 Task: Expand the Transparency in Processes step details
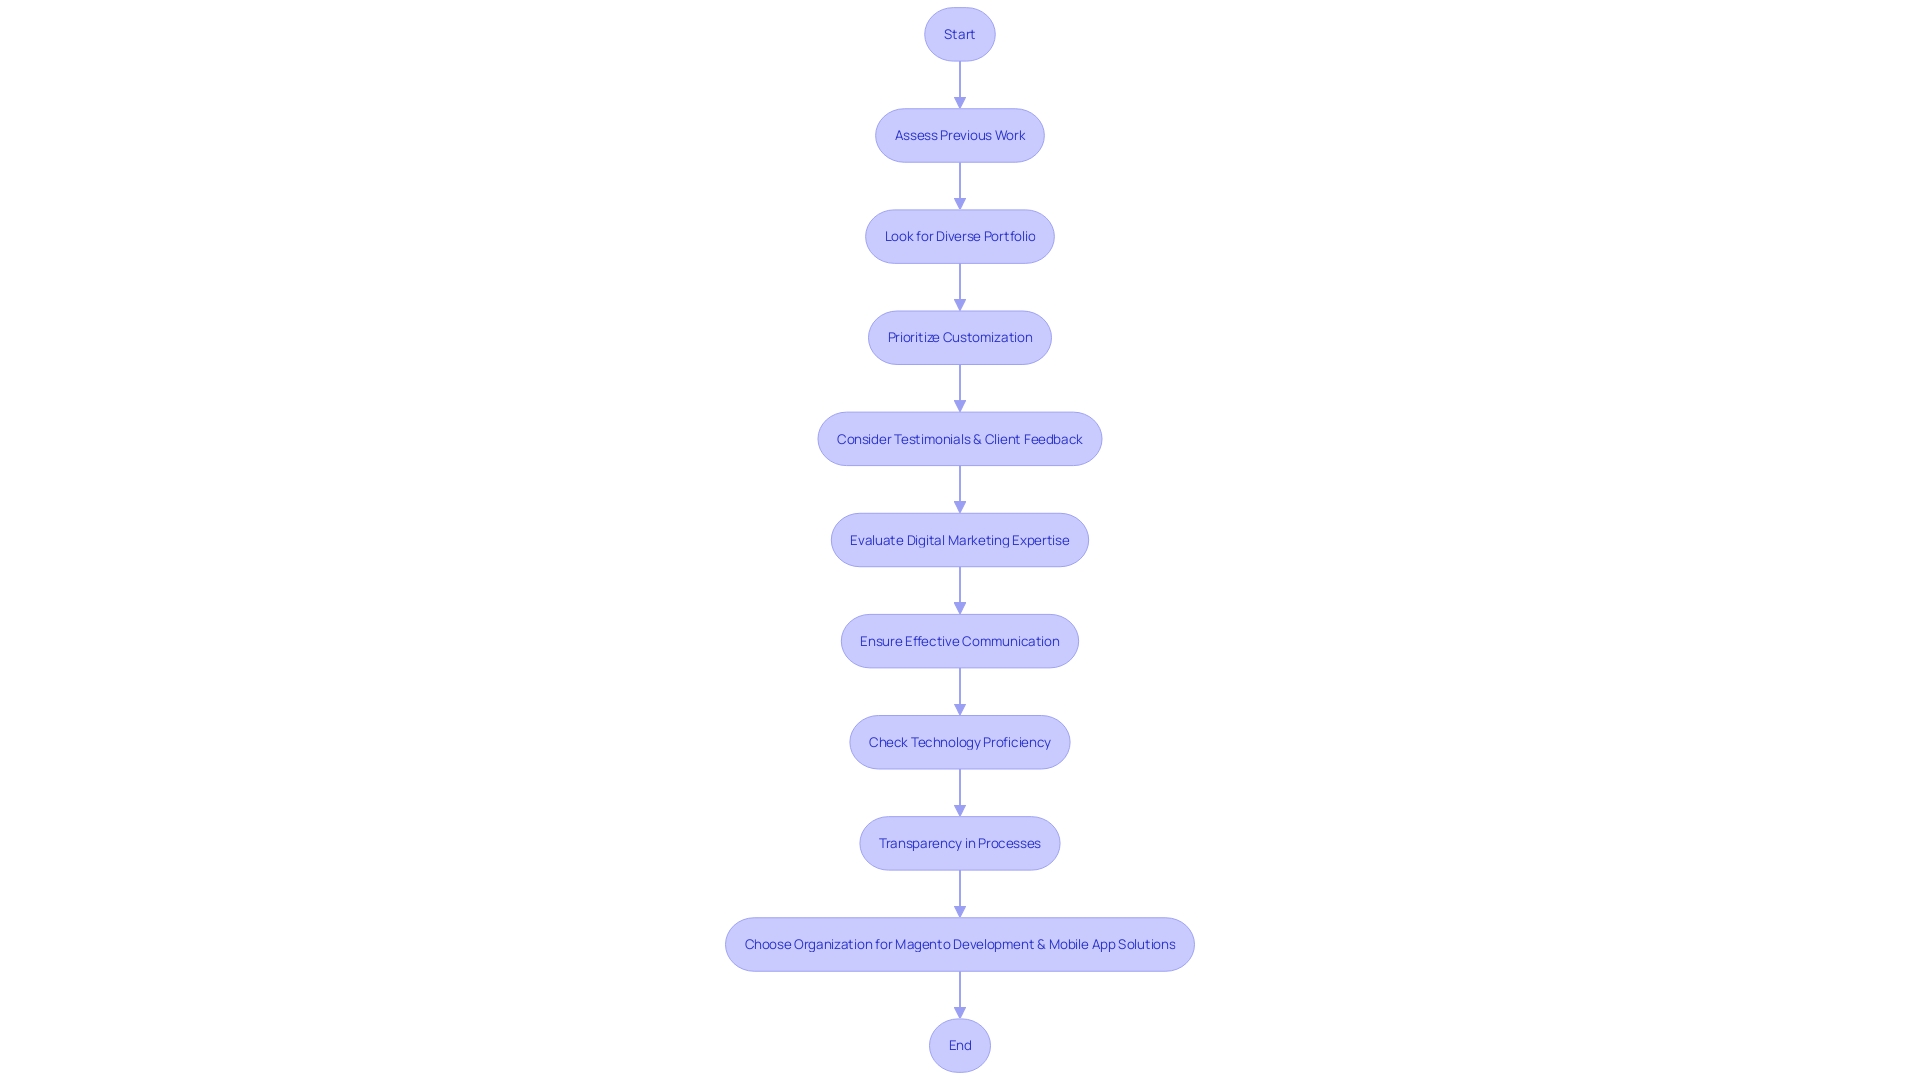pos(960,843)
